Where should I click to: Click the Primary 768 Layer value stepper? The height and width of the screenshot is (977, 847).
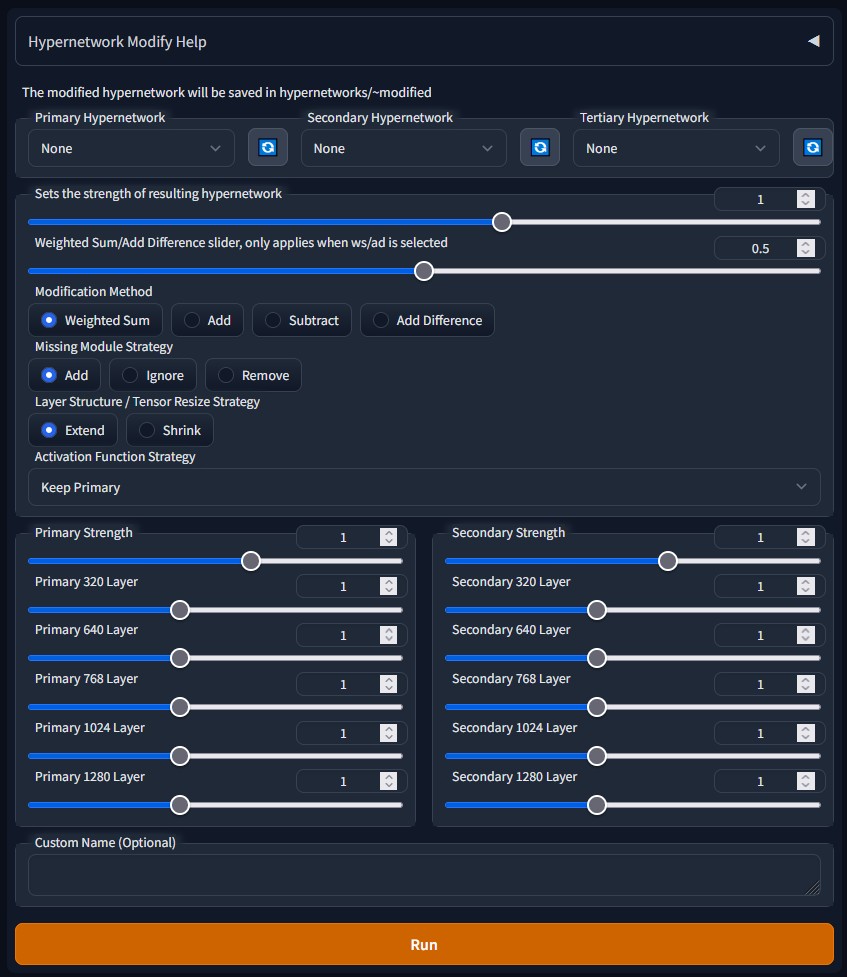click(x=388, y=684)
